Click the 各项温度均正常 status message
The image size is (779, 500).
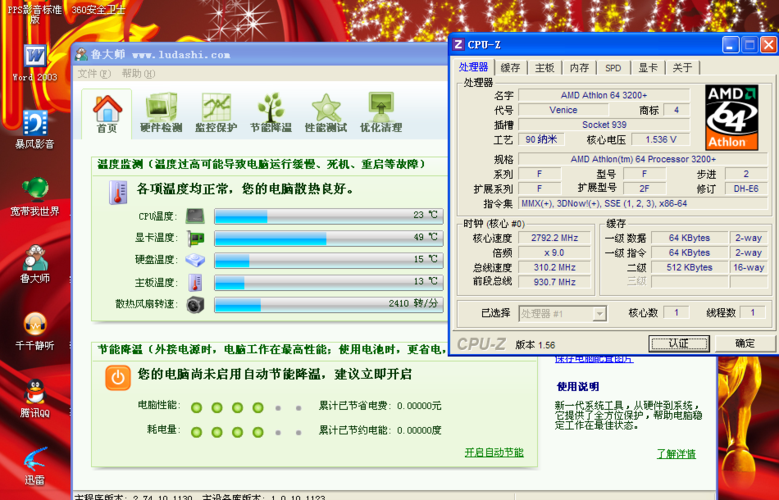(x=245, y=189)
